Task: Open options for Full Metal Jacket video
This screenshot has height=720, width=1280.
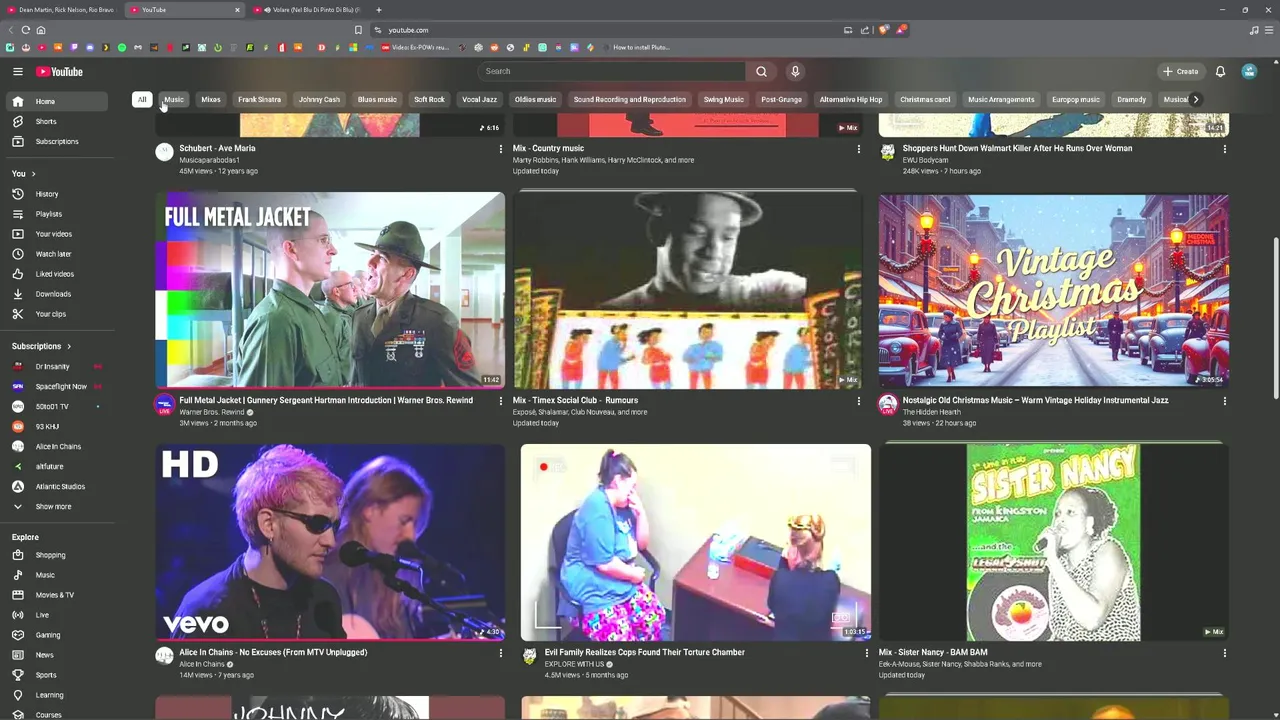Action: [501, 401]
